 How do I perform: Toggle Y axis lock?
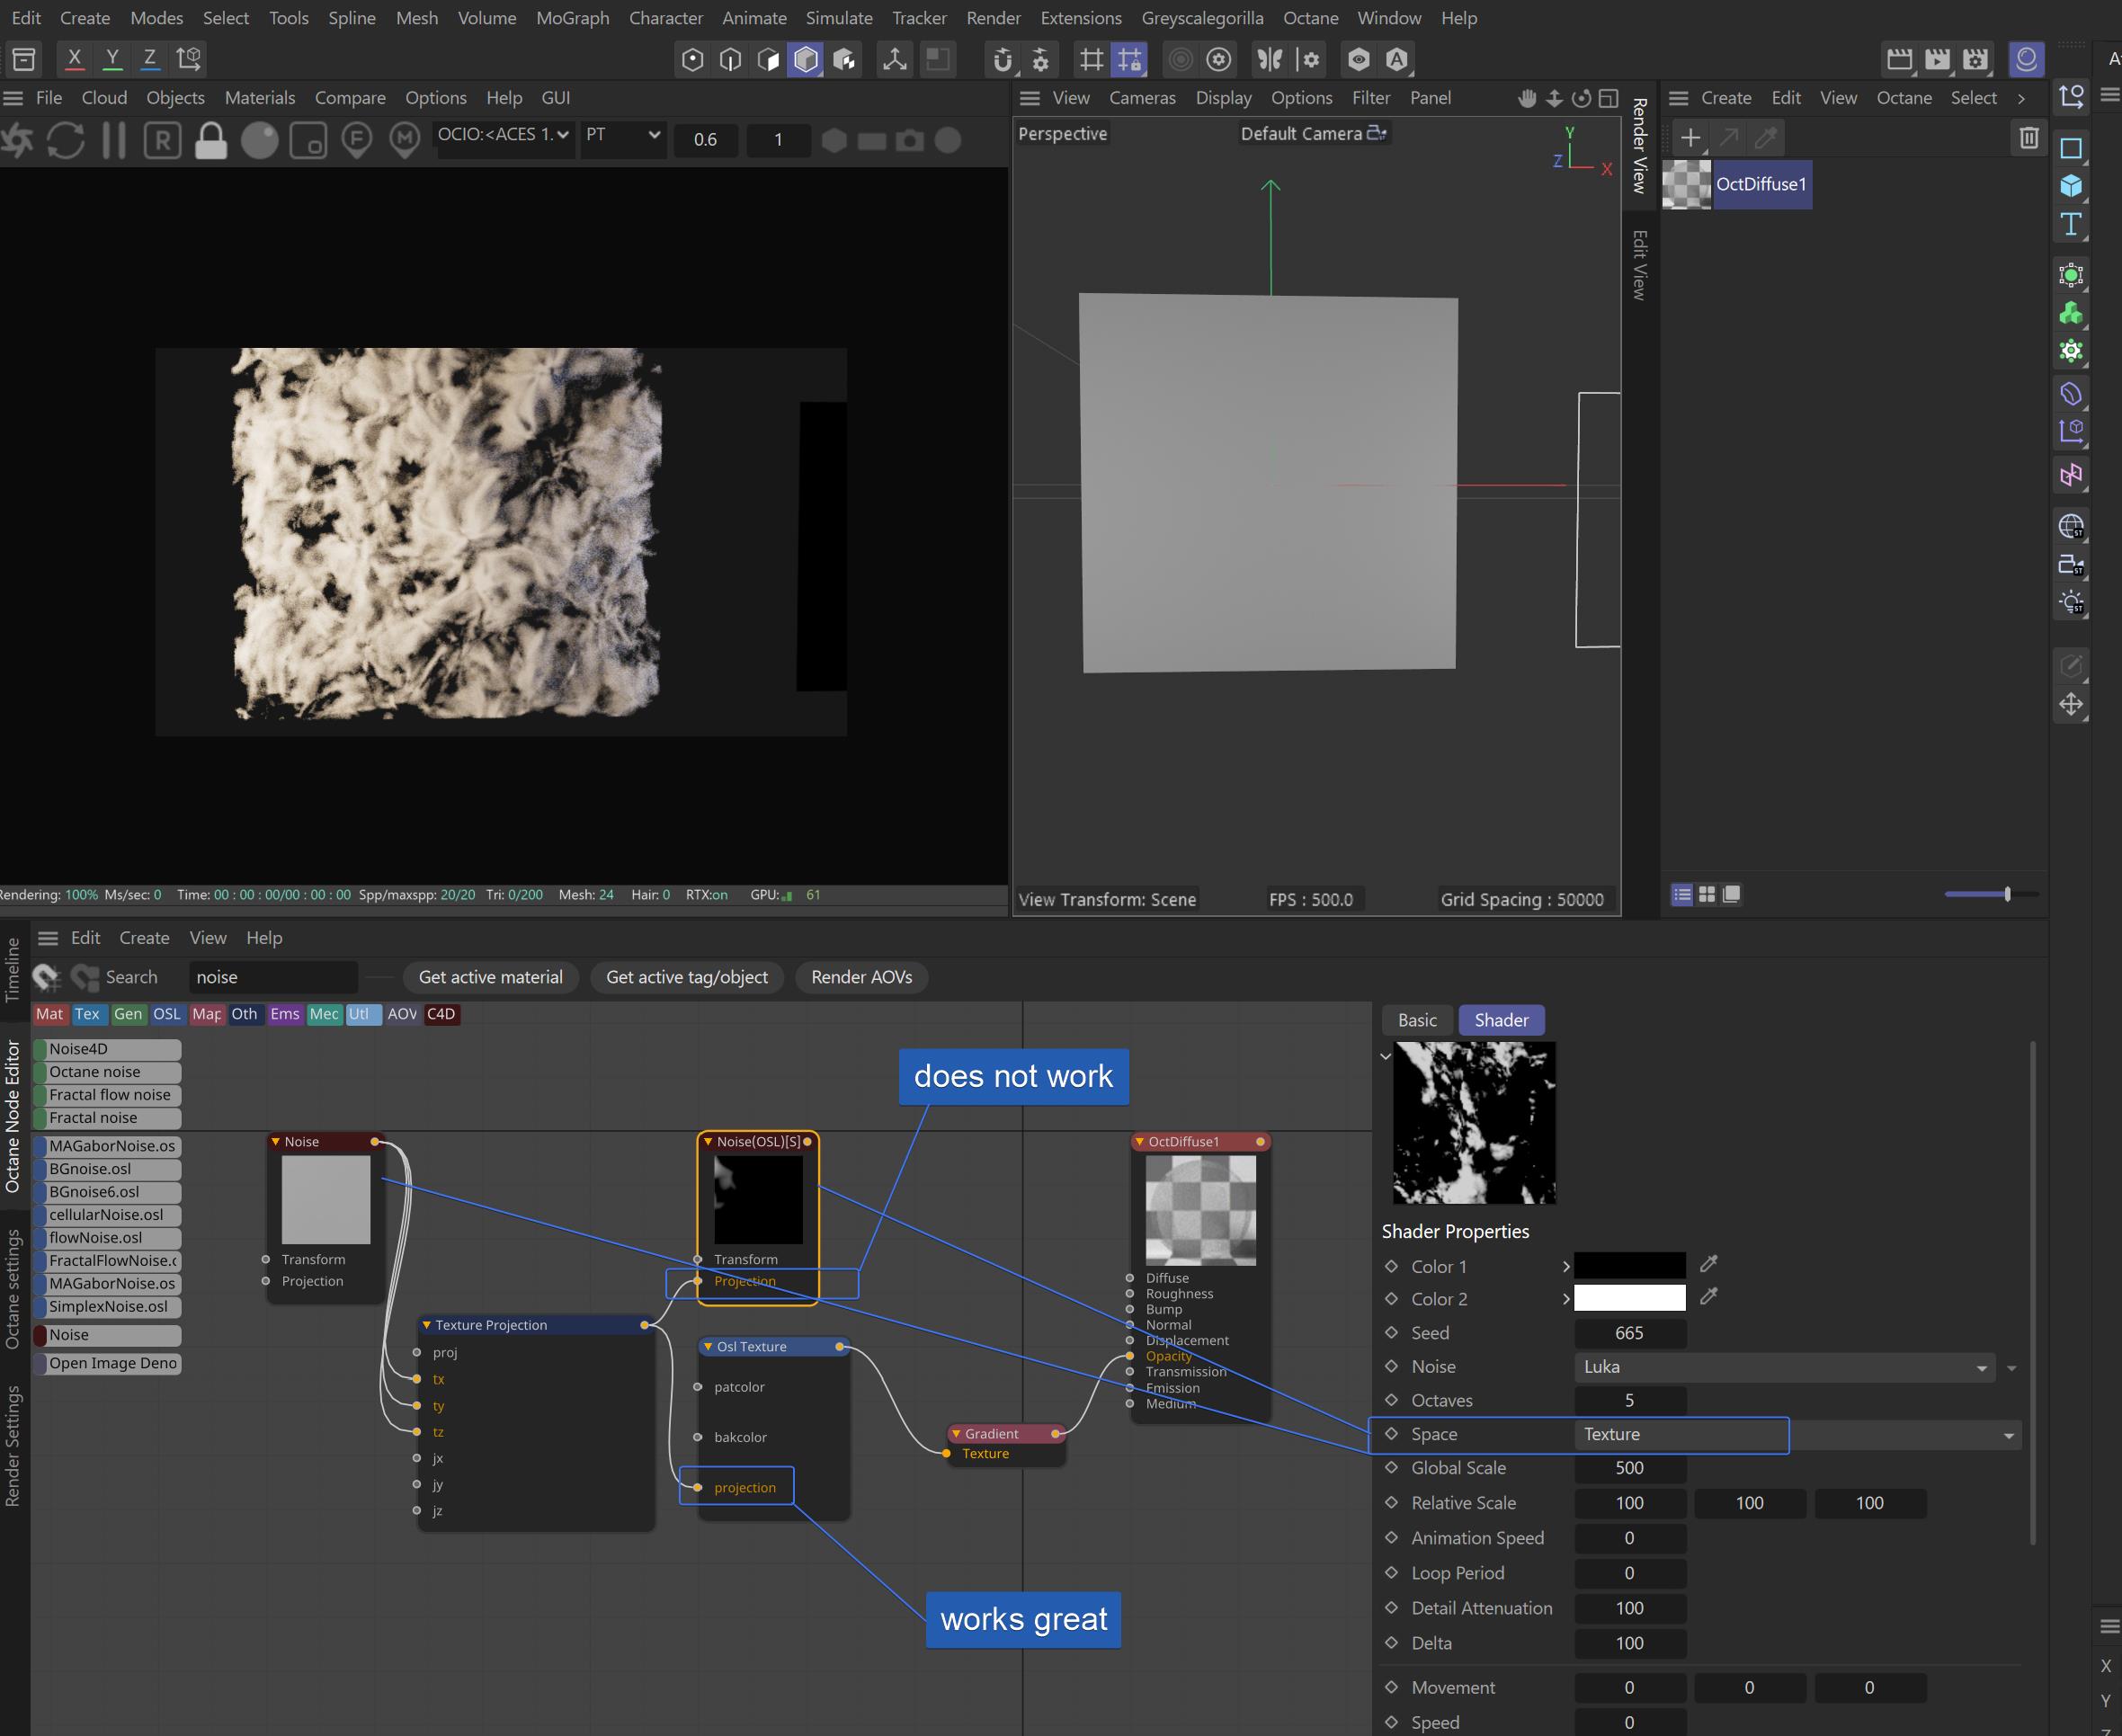pos(112,58)
